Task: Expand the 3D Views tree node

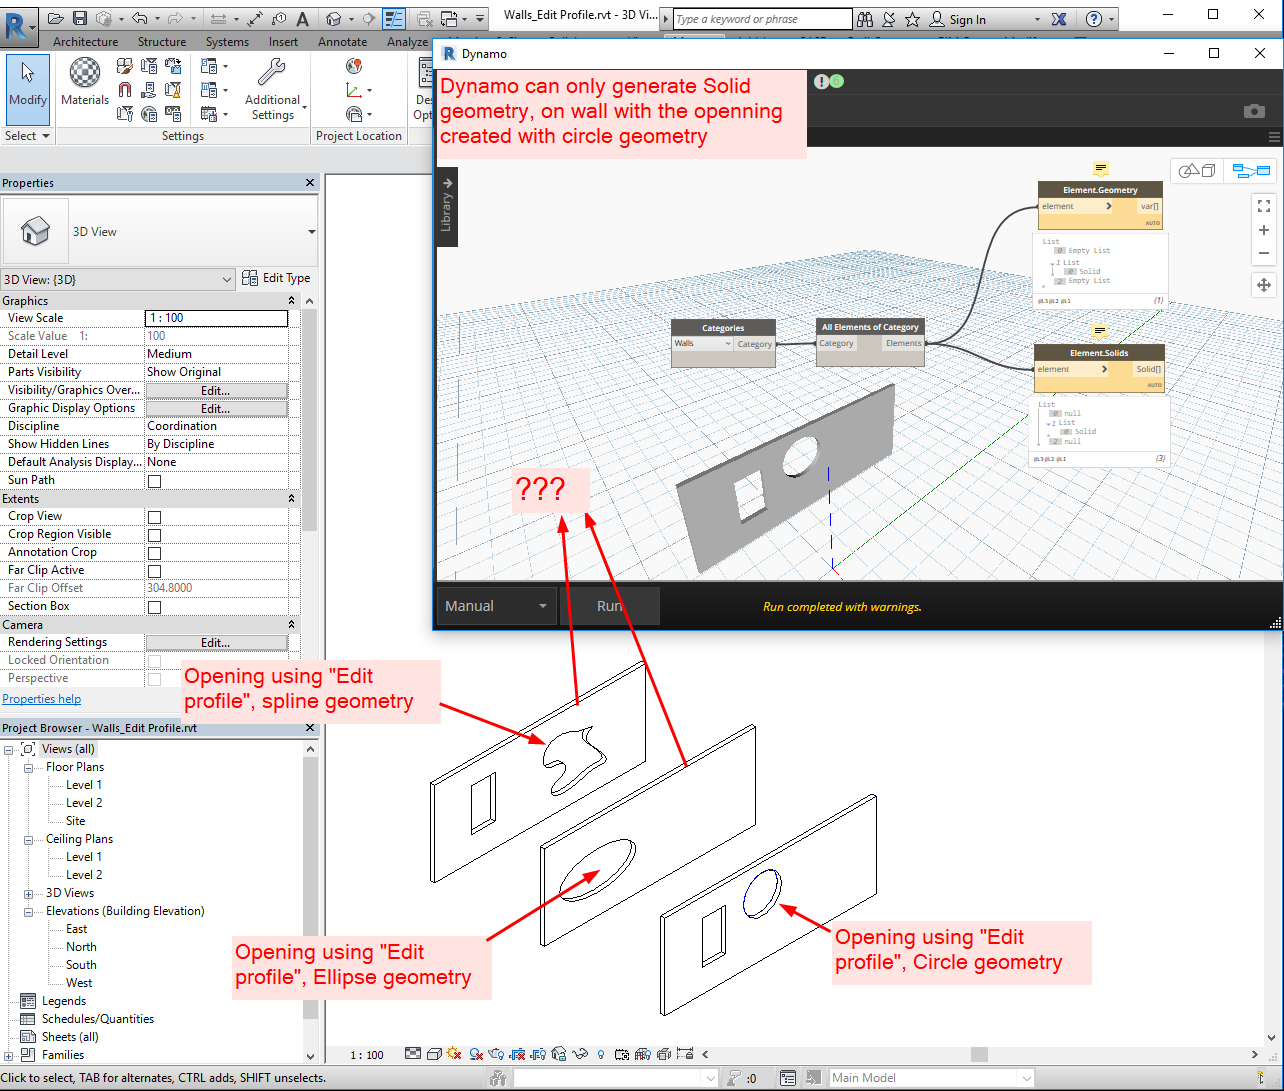Action: [29, 893]
